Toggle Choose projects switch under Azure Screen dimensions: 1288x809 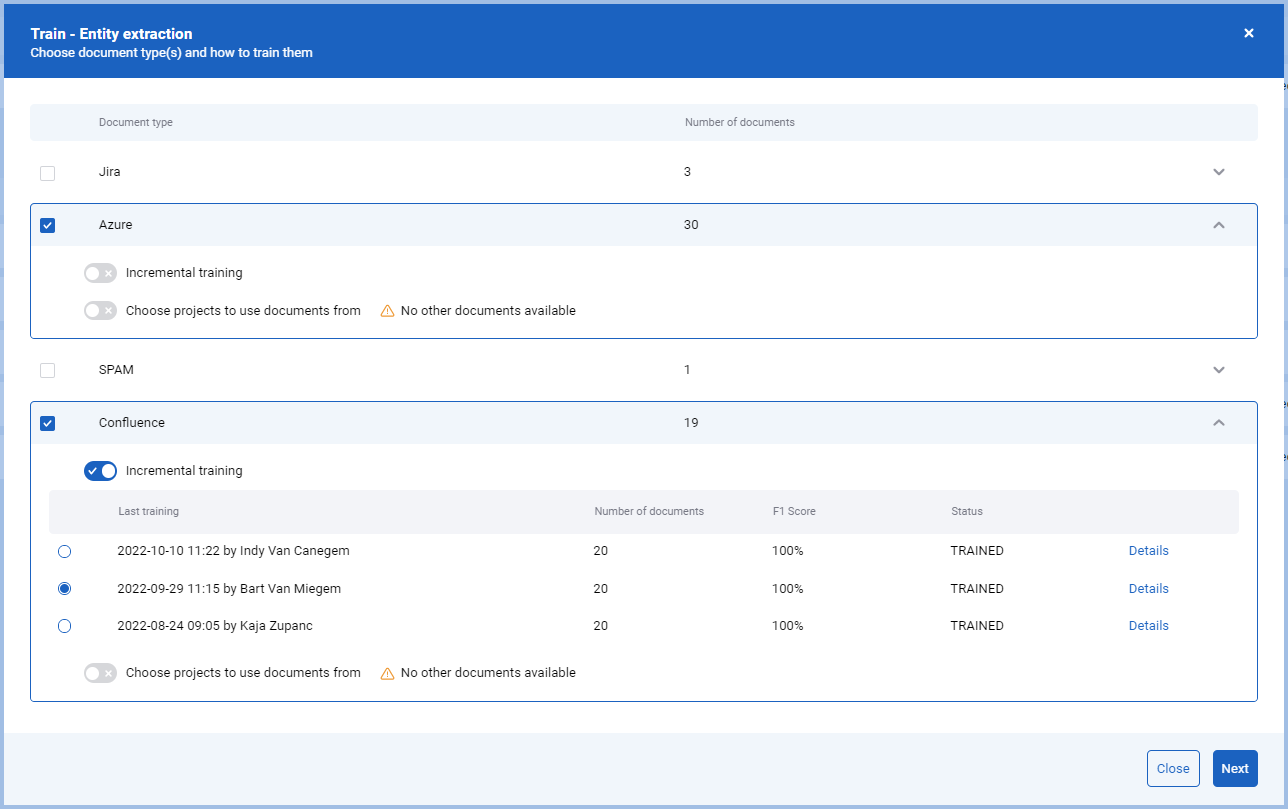pyautogui.click(x=100, y=311)
